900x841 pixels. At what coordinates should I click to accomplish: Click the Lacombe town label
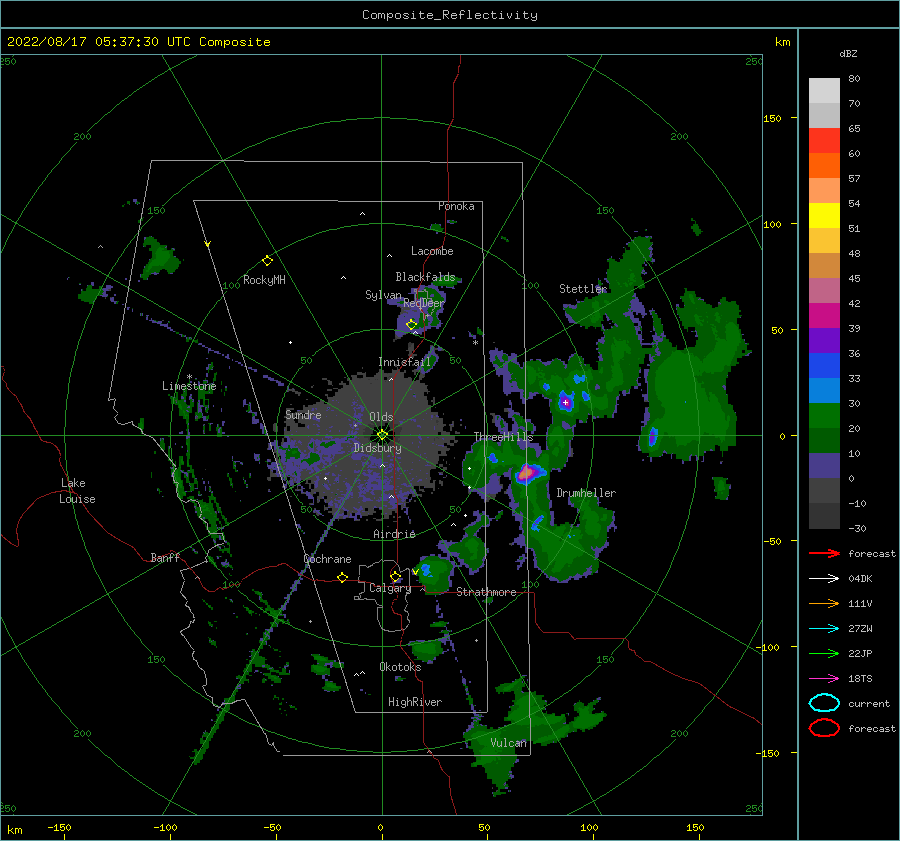[x=432, y=251]
